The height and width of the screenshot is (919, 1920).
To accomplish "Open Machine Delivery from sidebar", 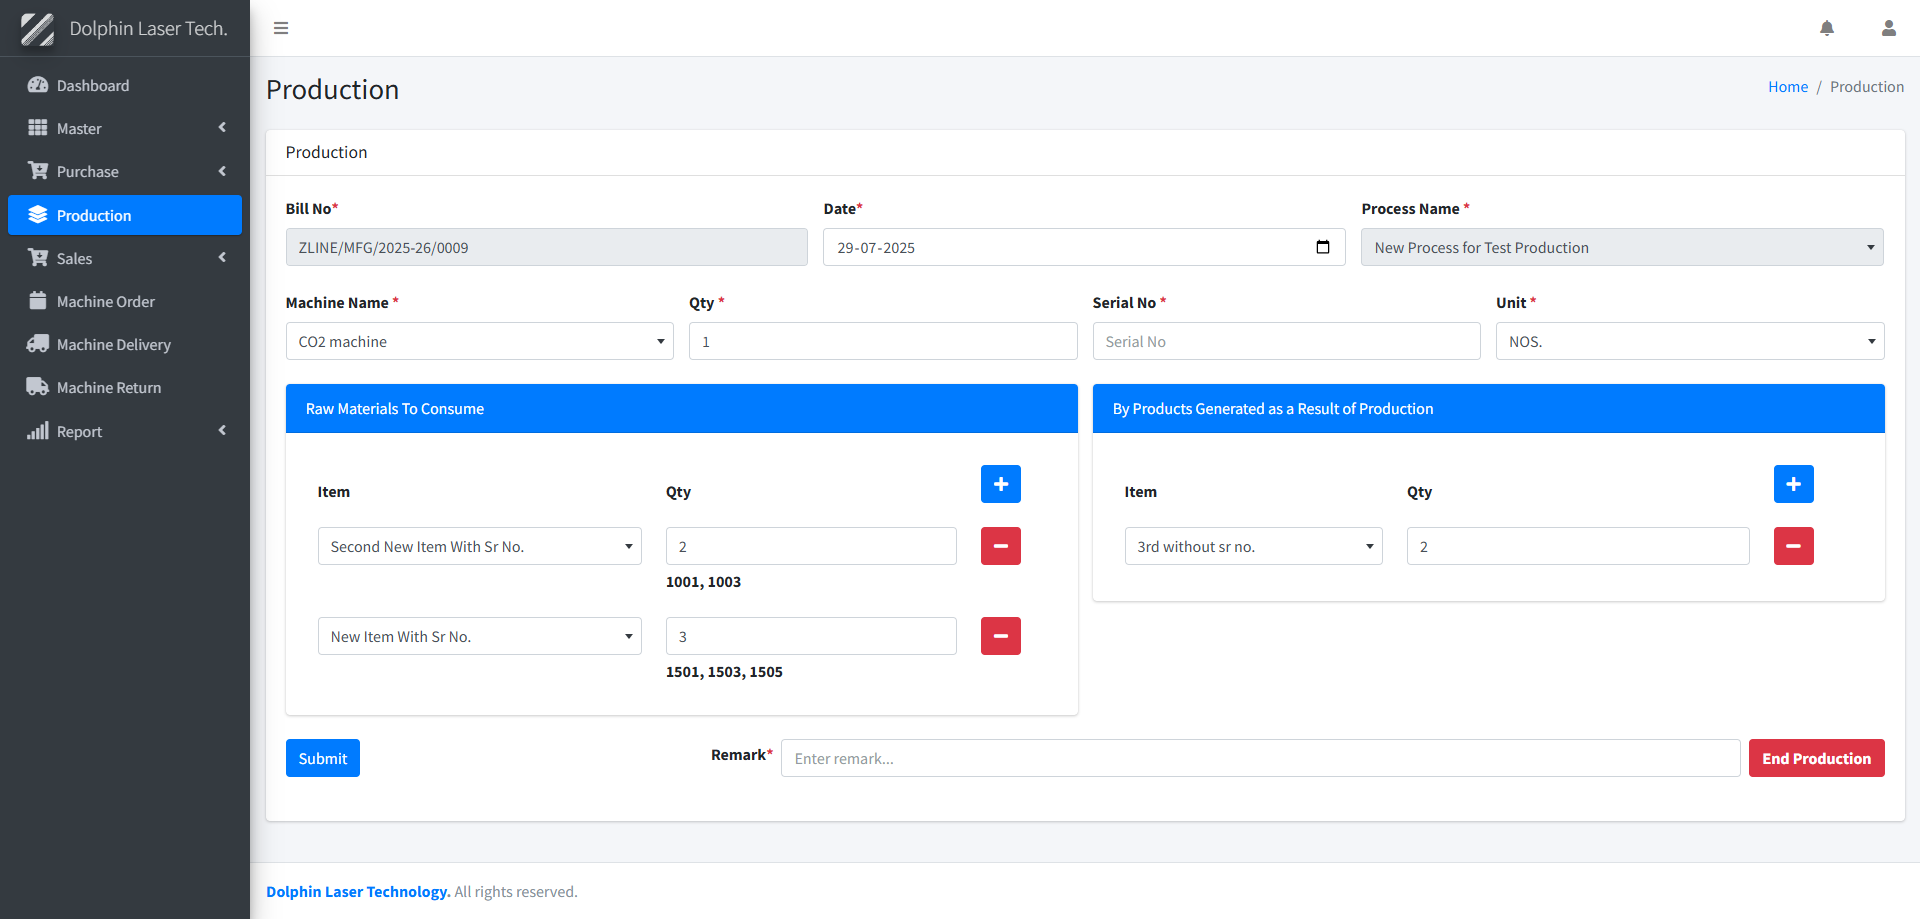I will tap(113, 344).
